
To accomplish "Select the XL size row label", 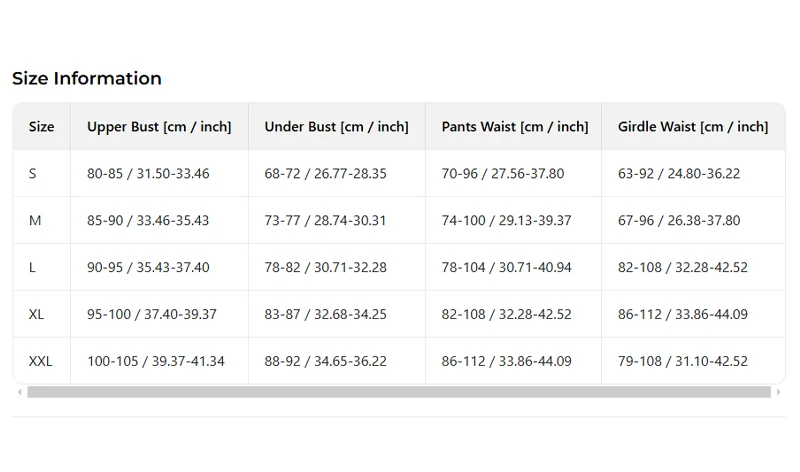I will 36,314.
